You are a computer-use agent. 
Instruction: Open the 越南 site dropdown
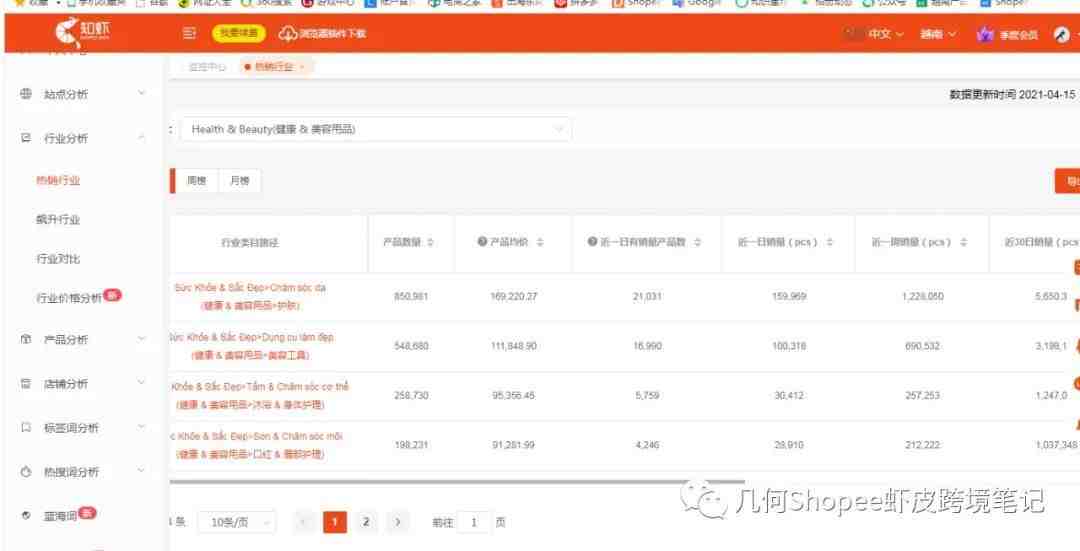(938, 34)
